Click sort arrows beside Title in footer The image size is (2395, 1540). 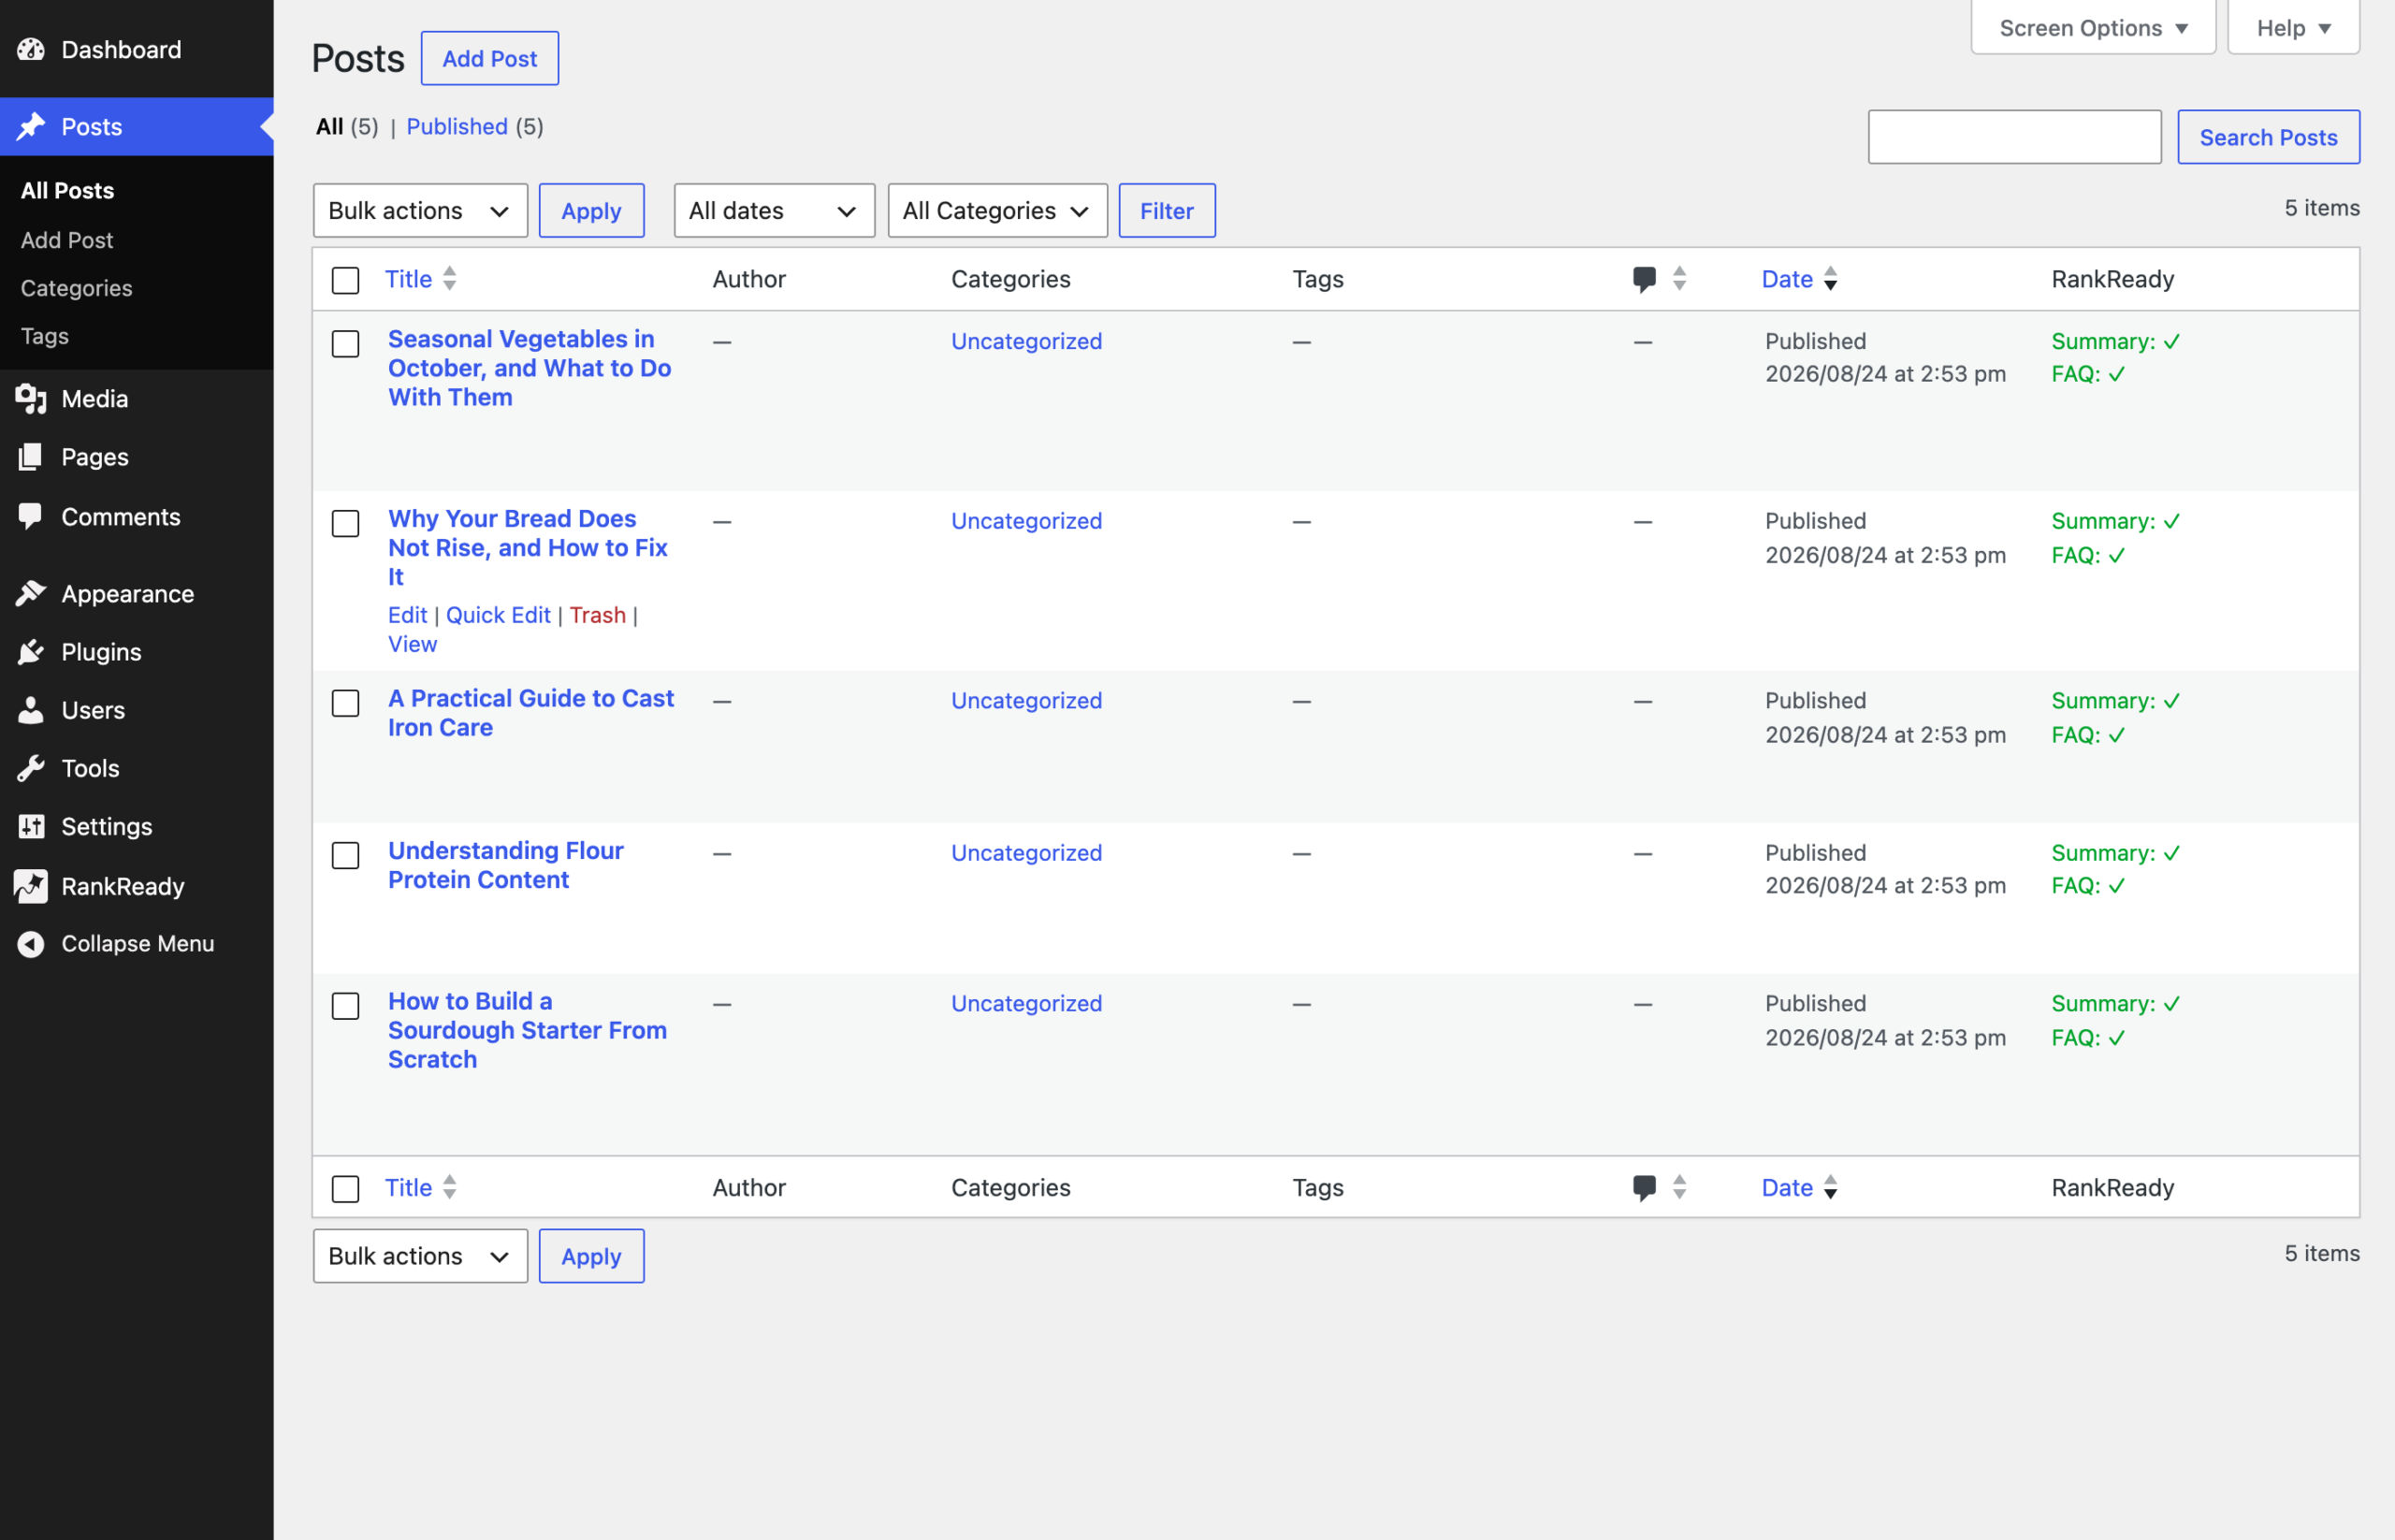(450, 1186)
